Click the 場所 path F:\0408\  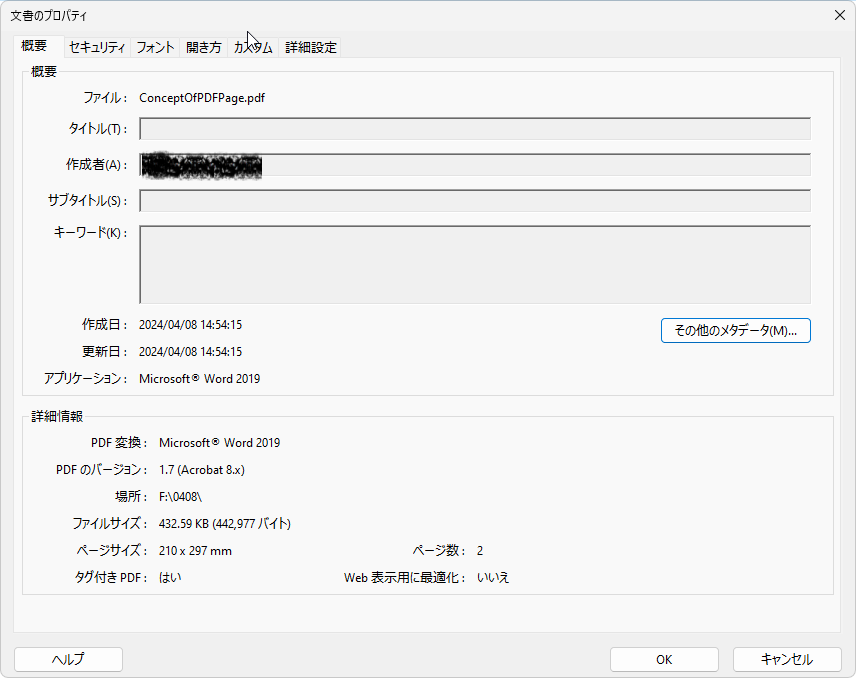tap(180, 497)
